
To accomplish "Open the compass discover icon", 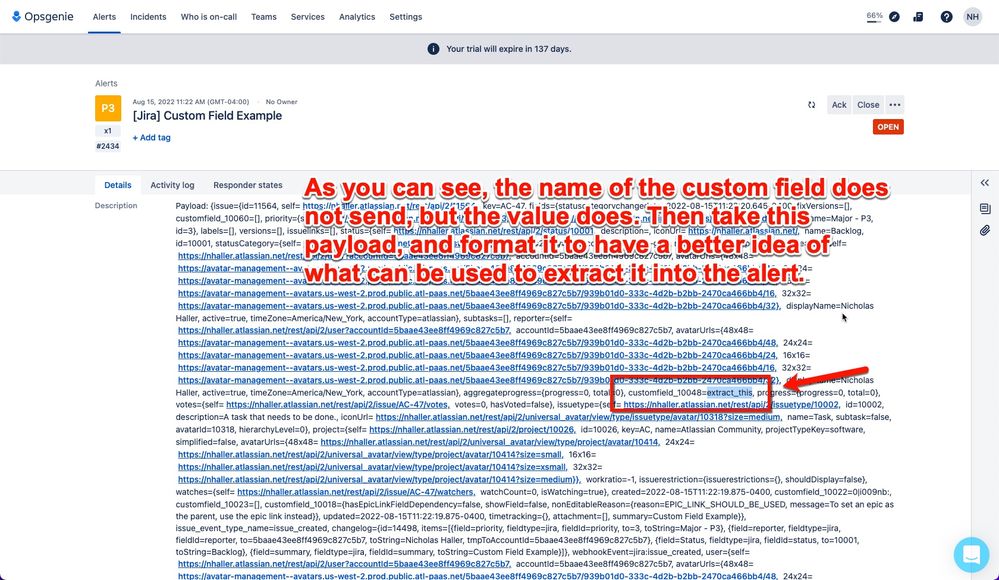I will click(x=895, y=17).
